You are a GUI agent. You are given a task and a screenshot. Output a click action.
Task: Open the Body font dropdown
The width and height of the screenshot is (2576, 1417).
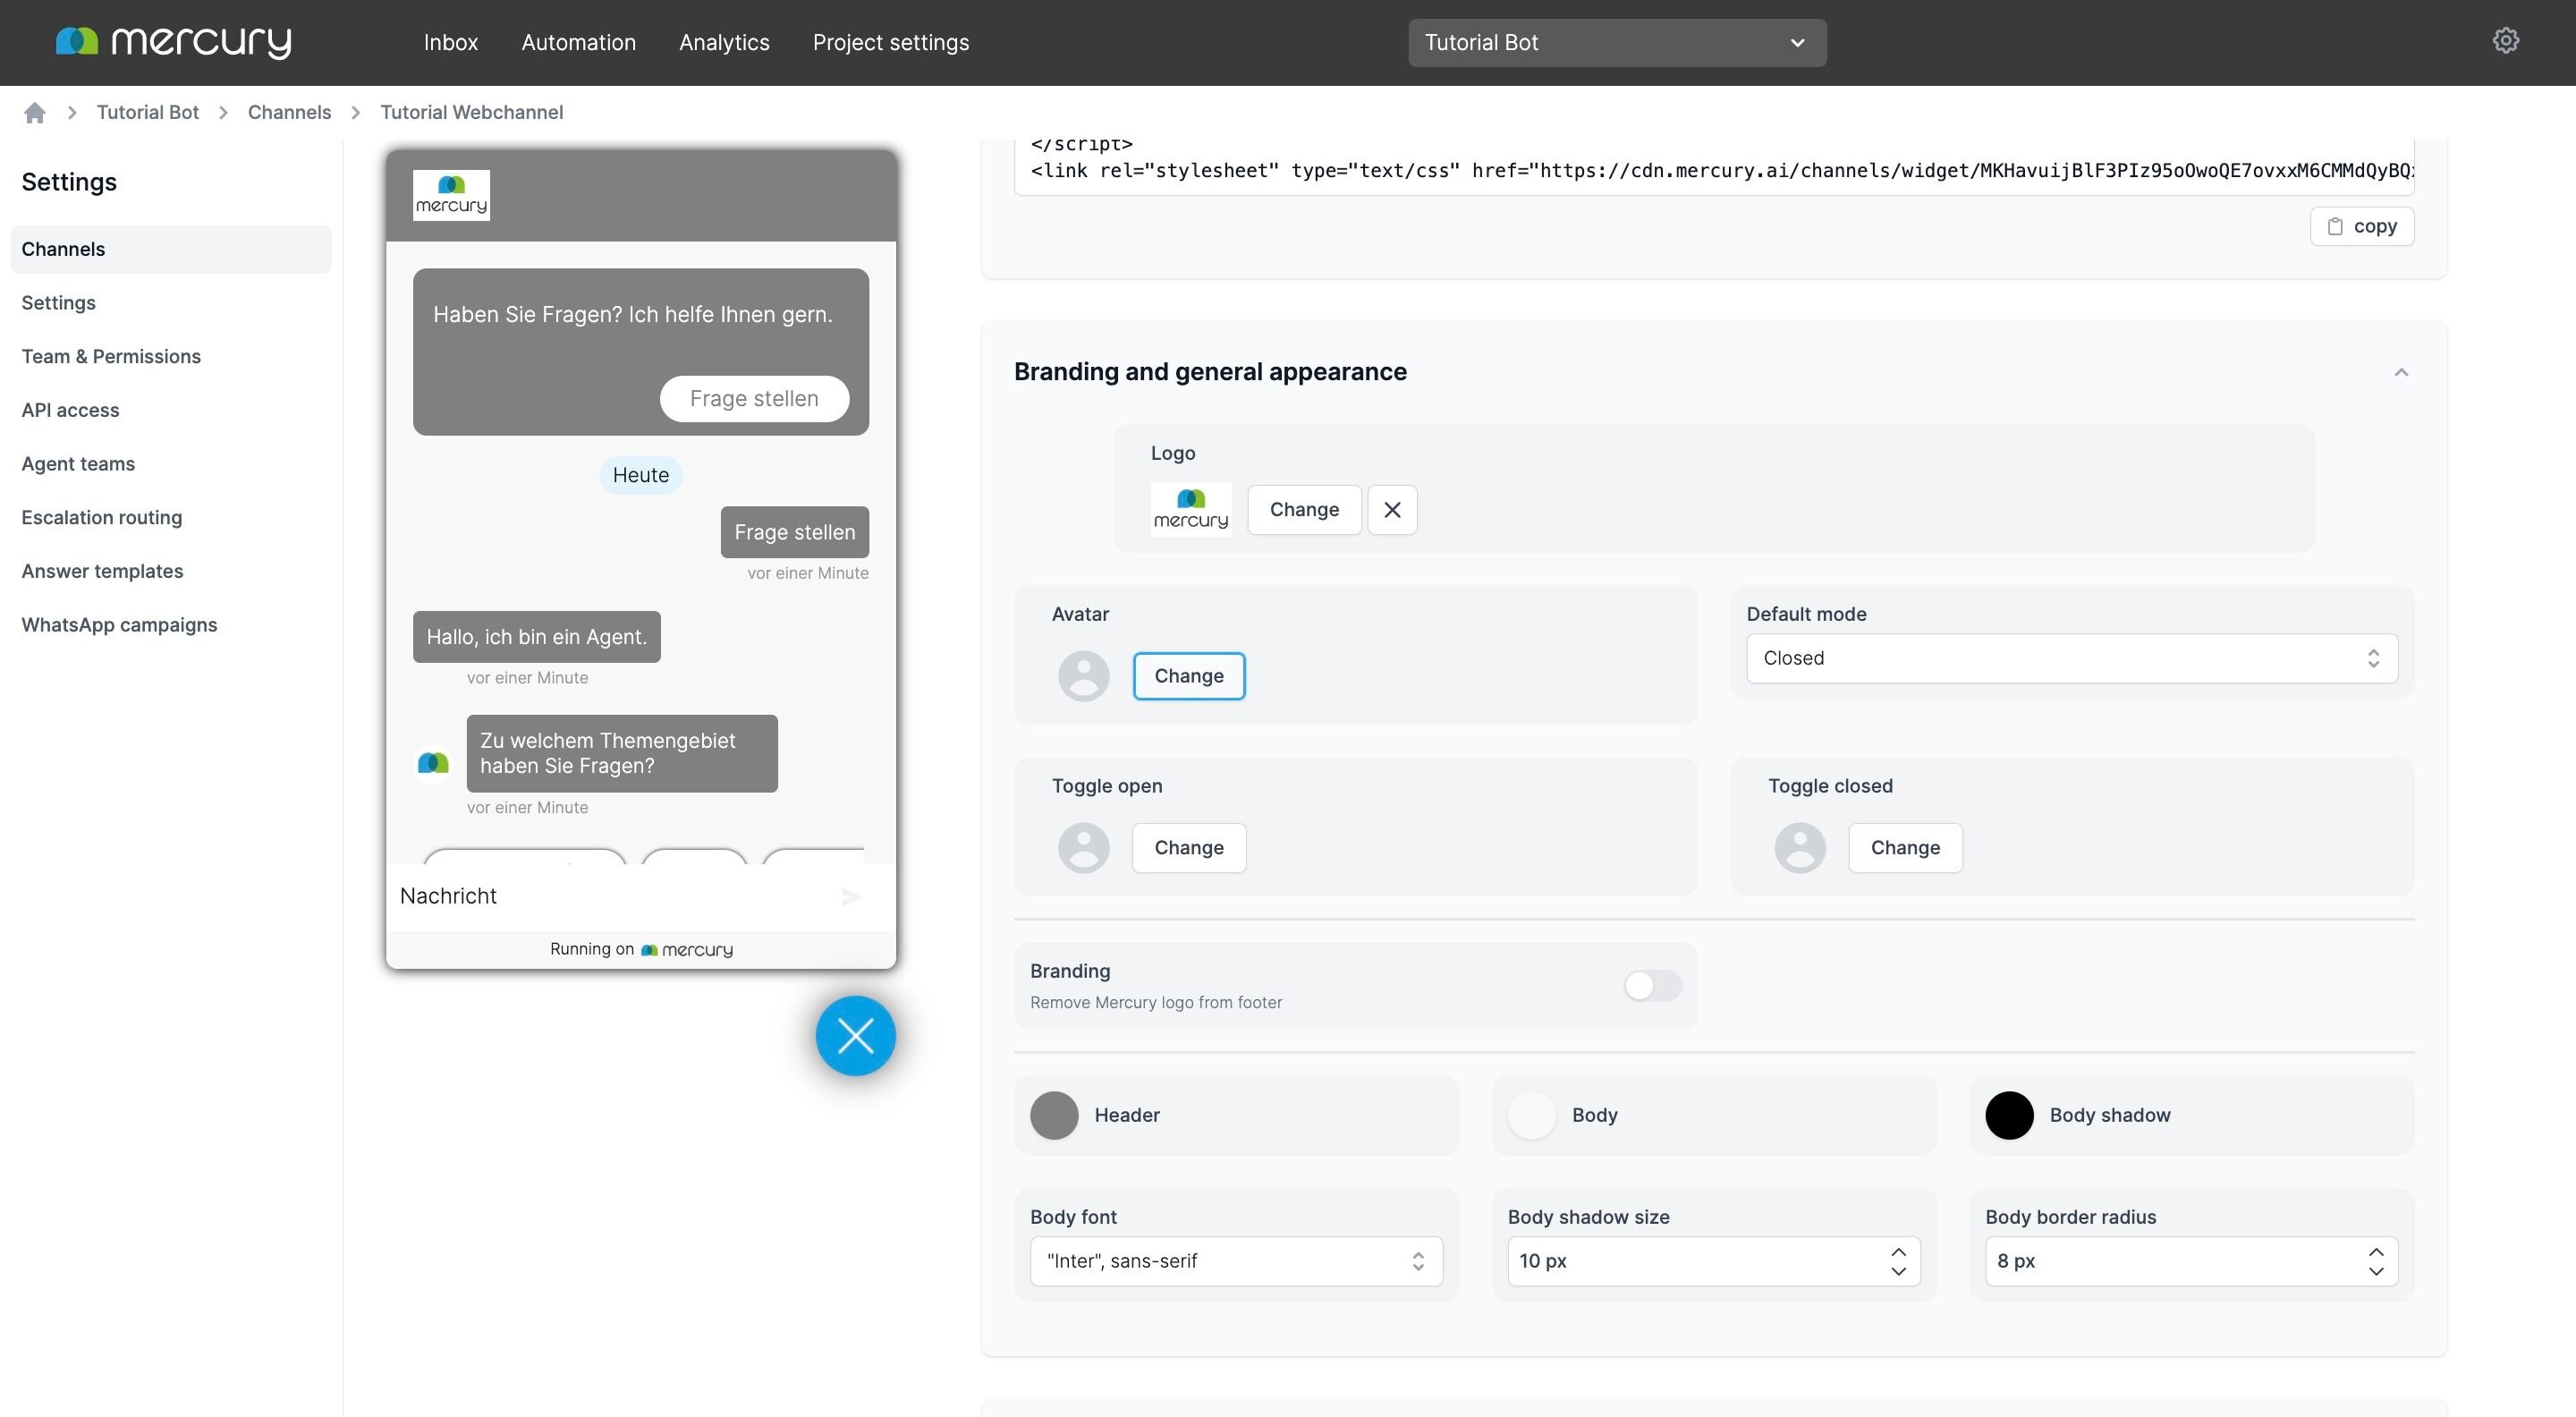click(1235, 1261)
